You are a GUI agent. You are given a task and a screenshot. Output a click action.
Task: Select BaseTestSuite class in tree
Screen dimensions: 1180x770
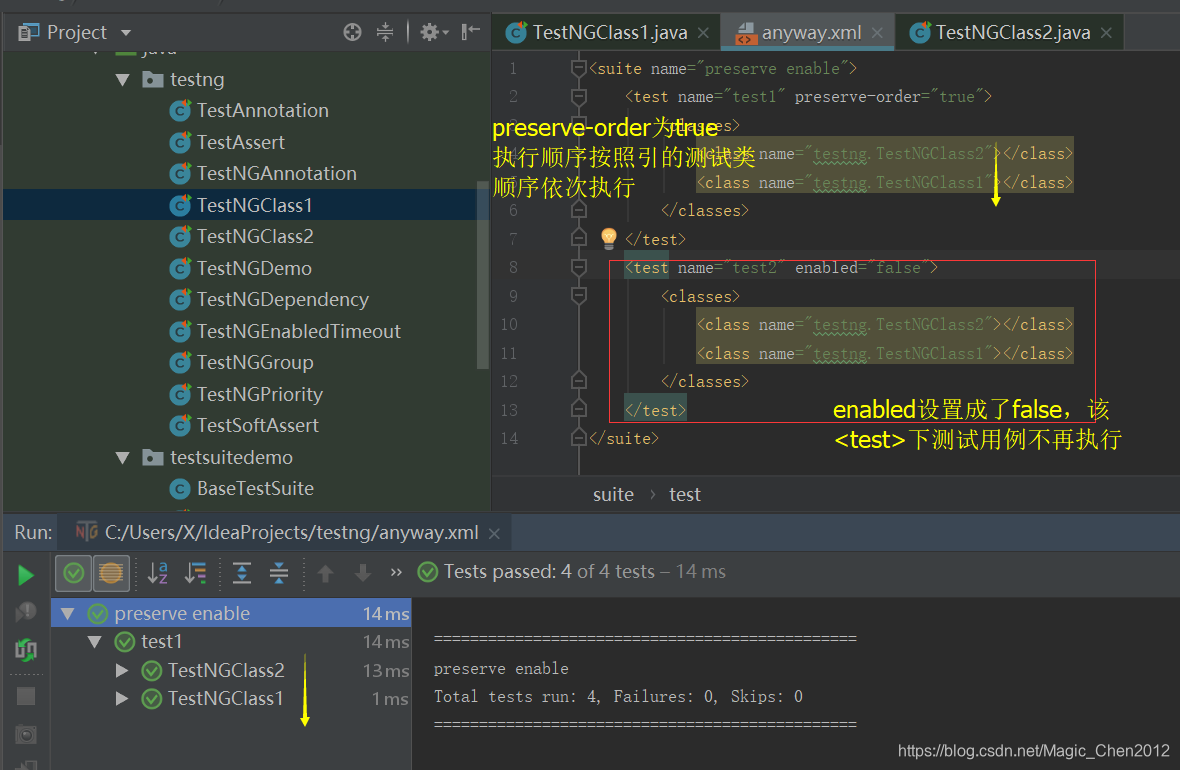(x=255, y=488)
